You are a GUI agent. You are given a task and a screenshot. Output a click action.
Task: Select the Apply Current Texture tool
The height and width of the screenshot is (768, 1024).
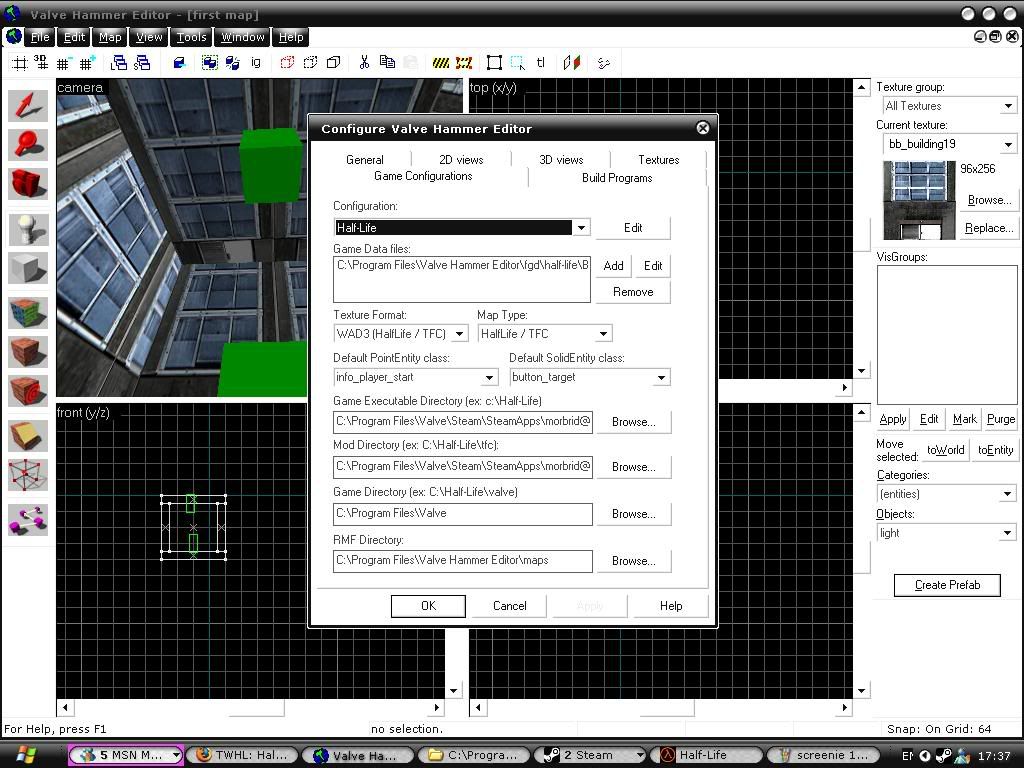pyautogui.click(x=28, y=353)
